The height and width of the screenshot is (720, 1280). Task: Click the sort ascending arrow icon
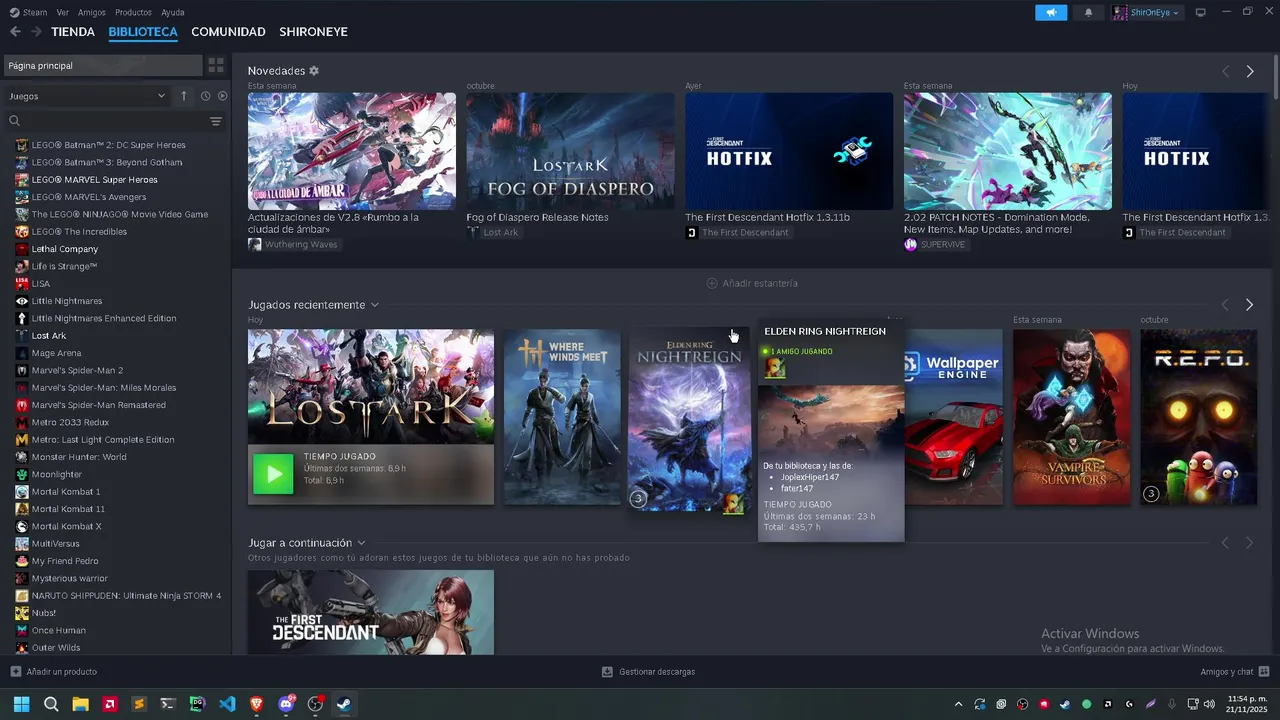pos(184,96)
